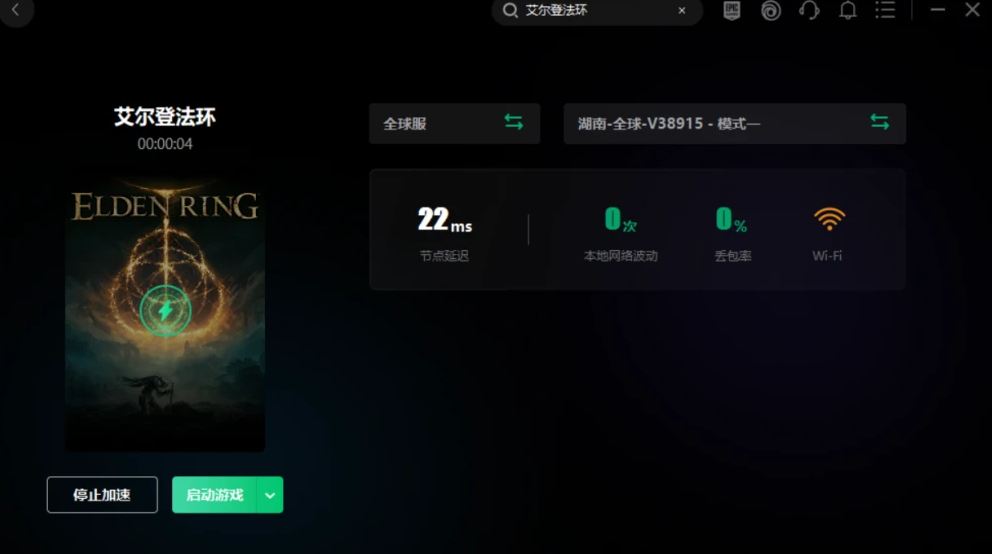Click the 丢包率 packet loss indicator
The height and width of the screenshot is (554, 992).
pos(733,233)
